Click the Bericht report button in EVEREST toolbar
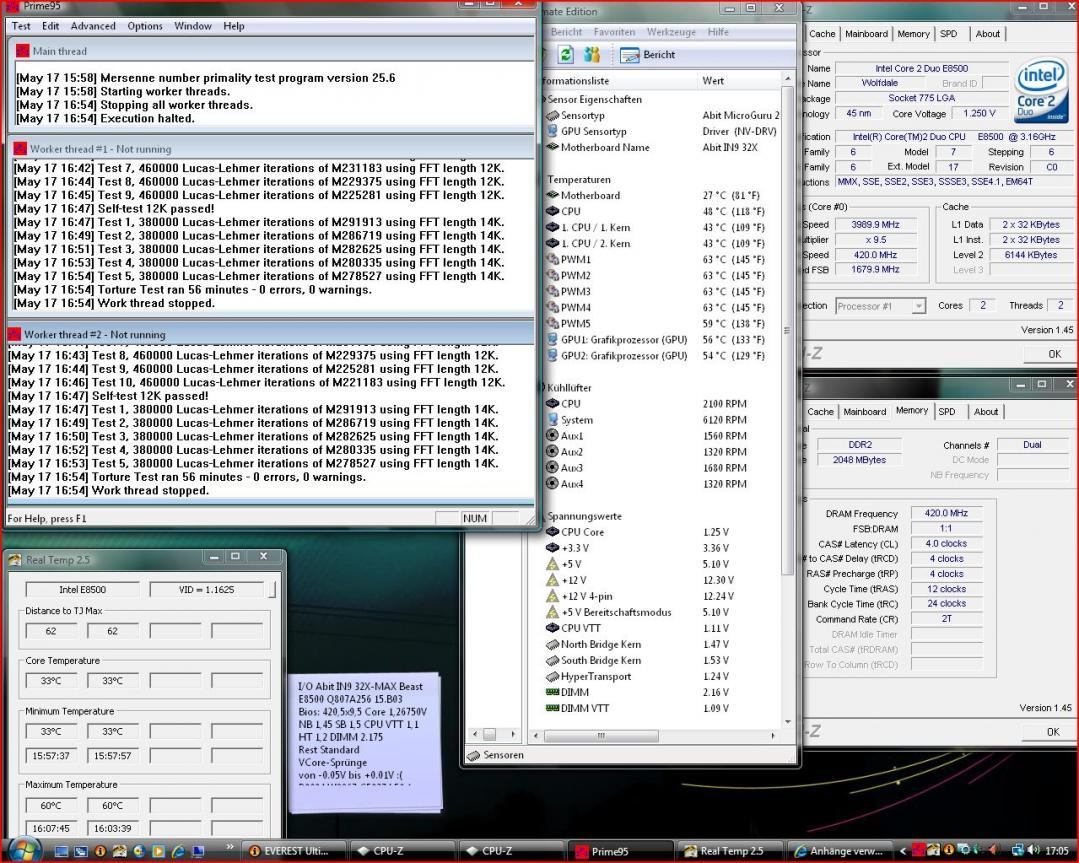 click(x=648, y=55)
